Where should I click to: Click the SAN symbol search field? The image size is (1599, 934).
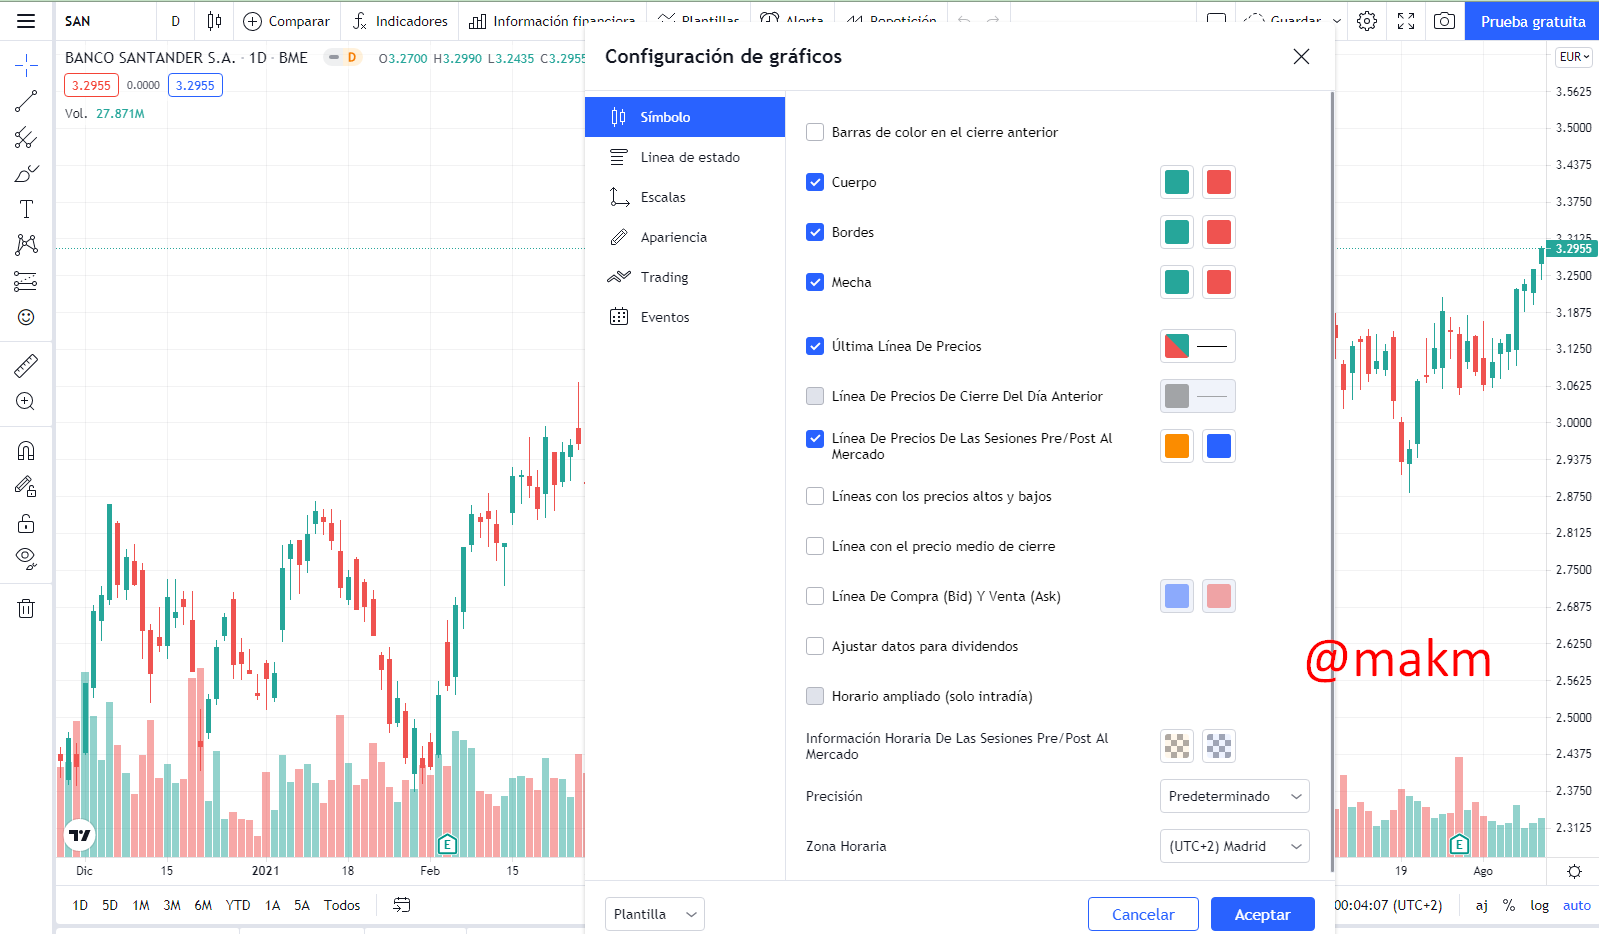[105, 21]
